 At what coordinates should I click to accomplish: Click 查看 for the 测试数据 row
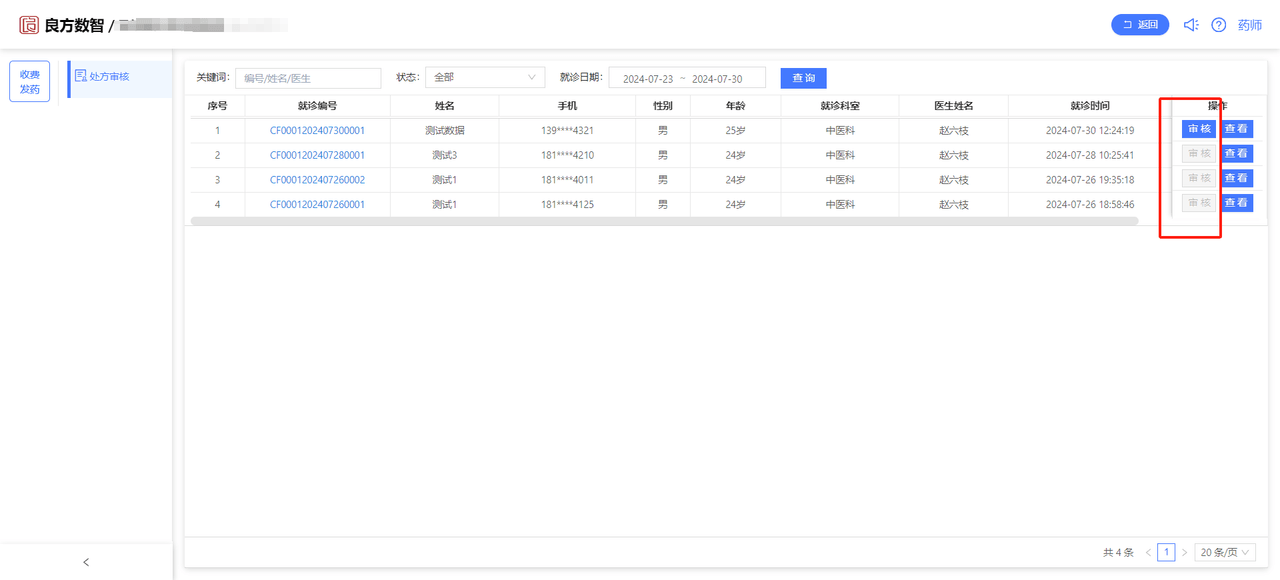[x=1236, y=129]
